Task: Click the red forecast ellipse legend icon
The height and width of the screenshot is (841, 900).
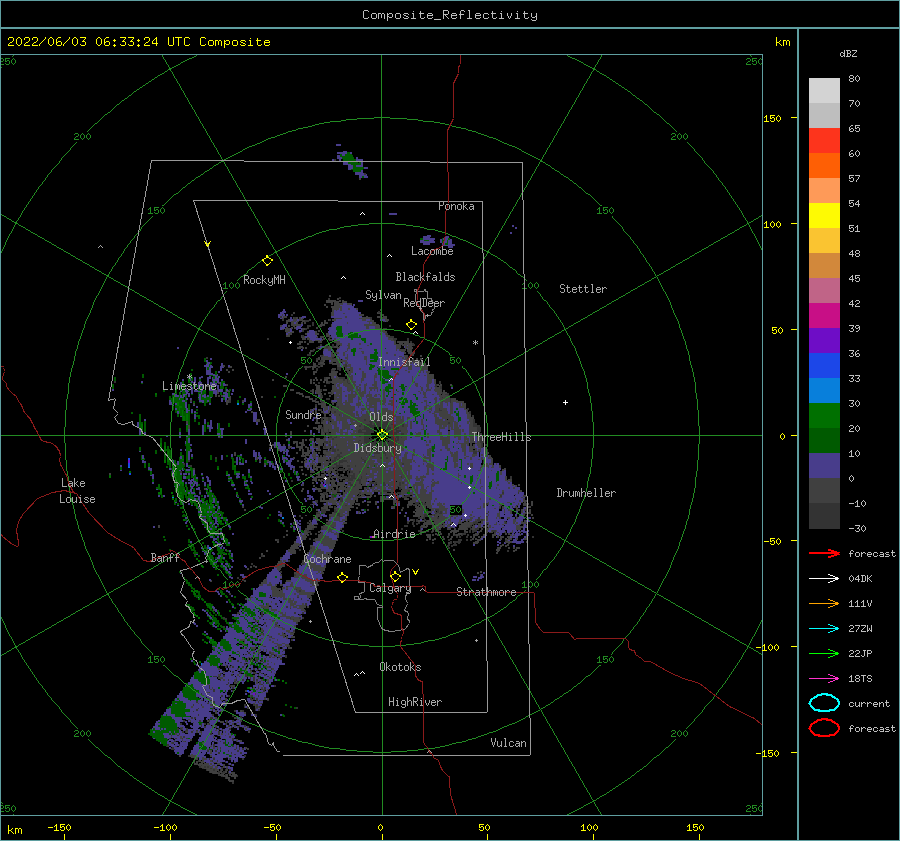Action: 824,728
